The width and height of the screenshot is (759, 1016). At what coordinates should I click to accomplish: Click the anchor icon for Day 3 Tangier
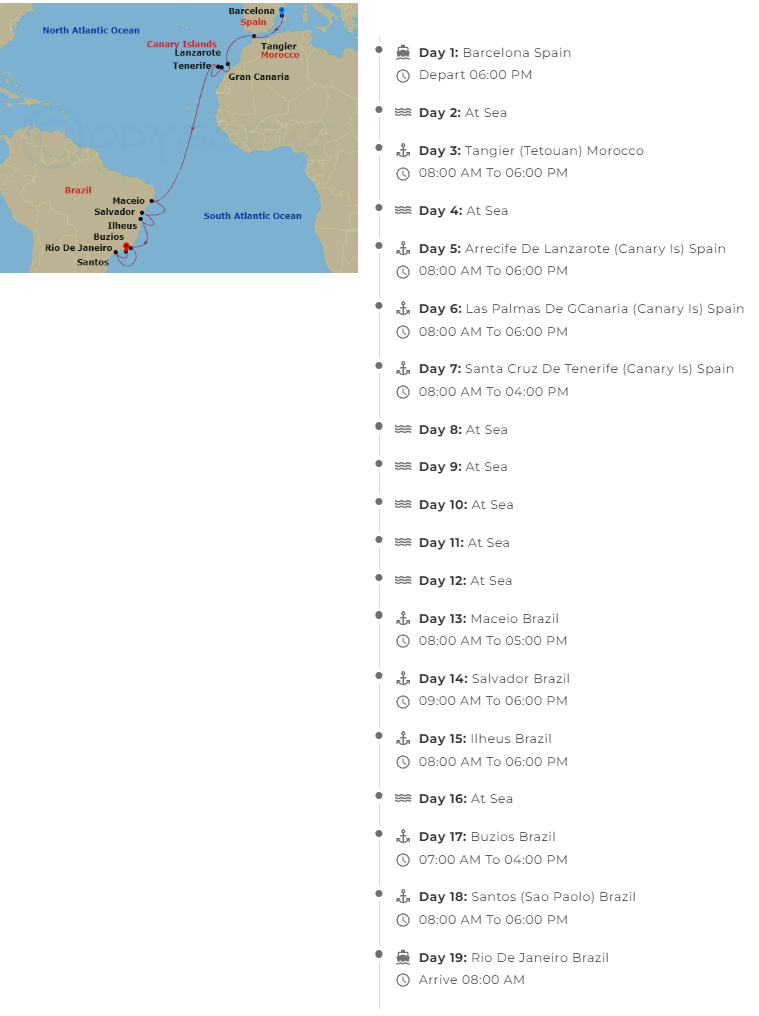[403, 151]
